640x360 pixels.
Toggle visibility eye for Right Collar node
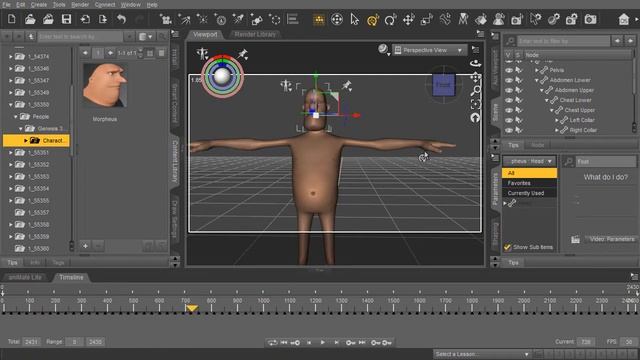click(x=509, y=130)
